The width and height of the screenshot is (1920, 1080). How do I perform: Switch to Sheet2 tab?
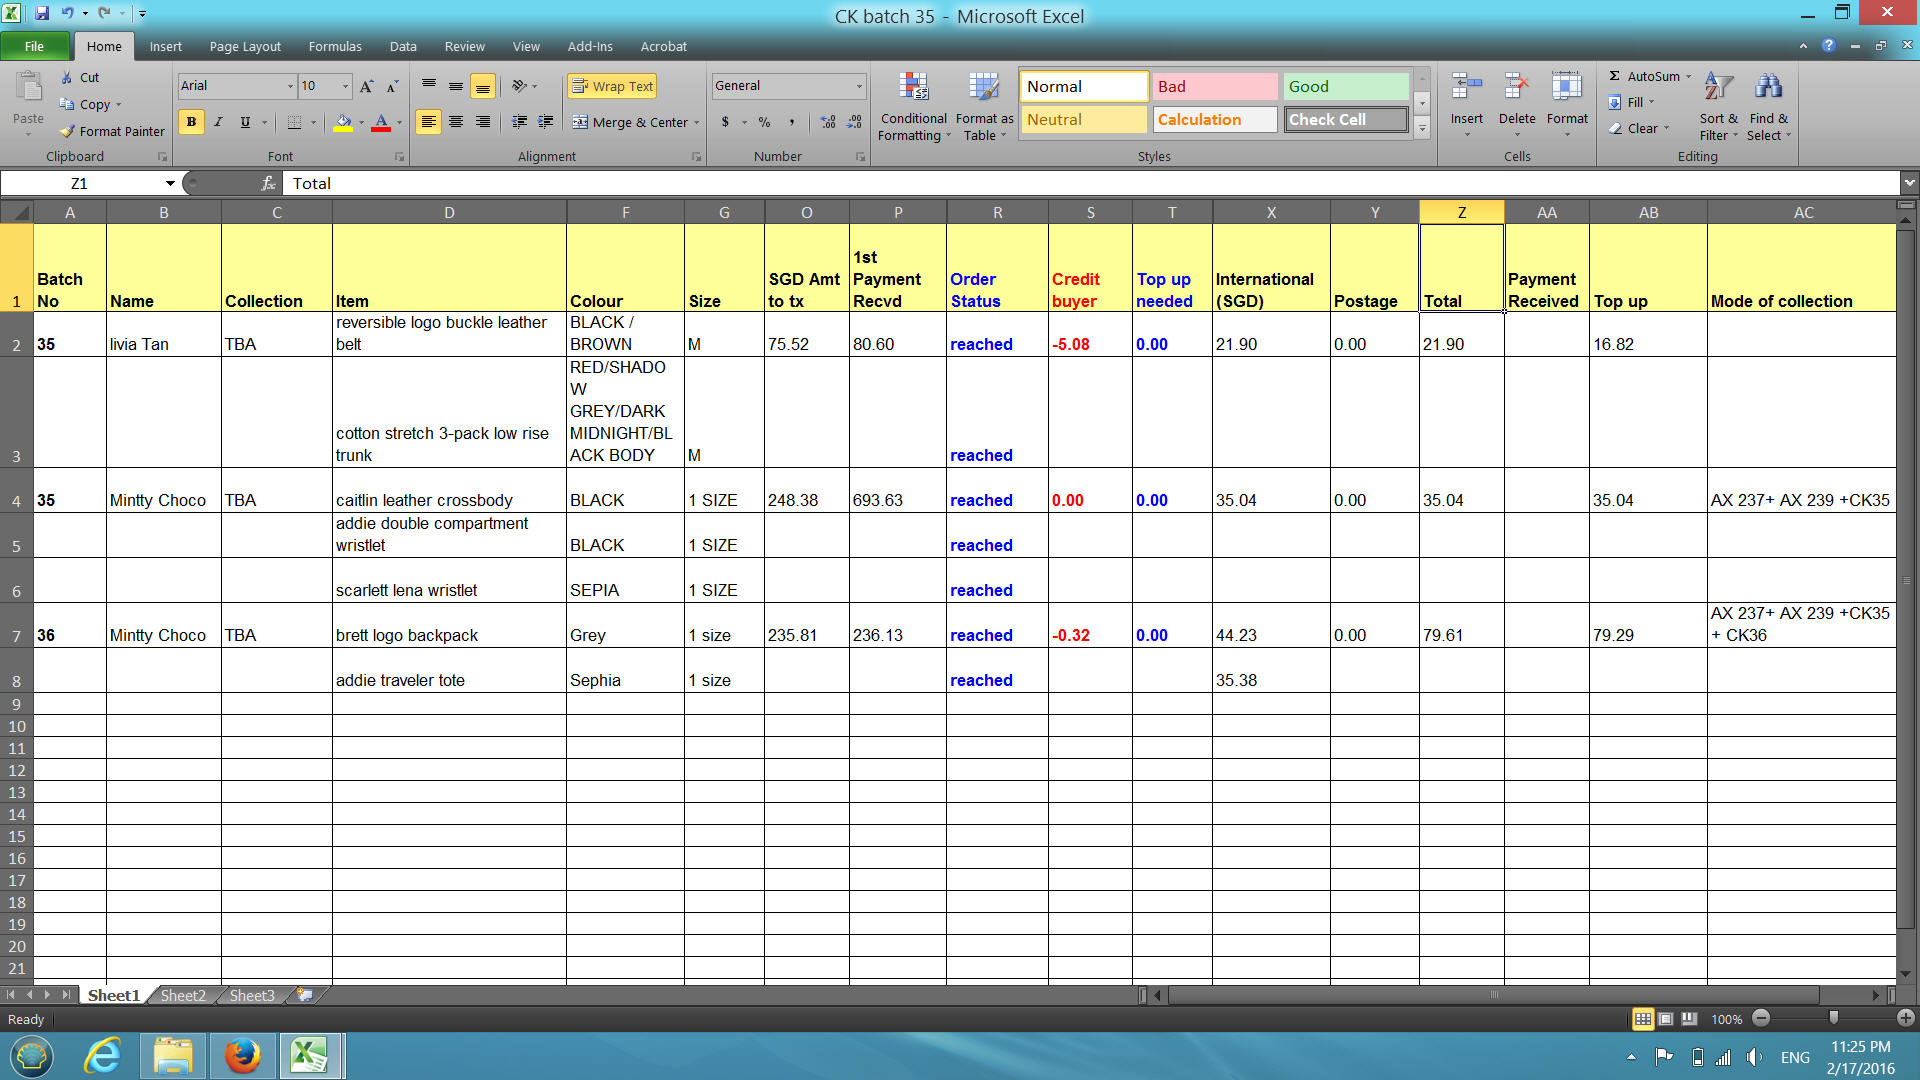point(183,995)
